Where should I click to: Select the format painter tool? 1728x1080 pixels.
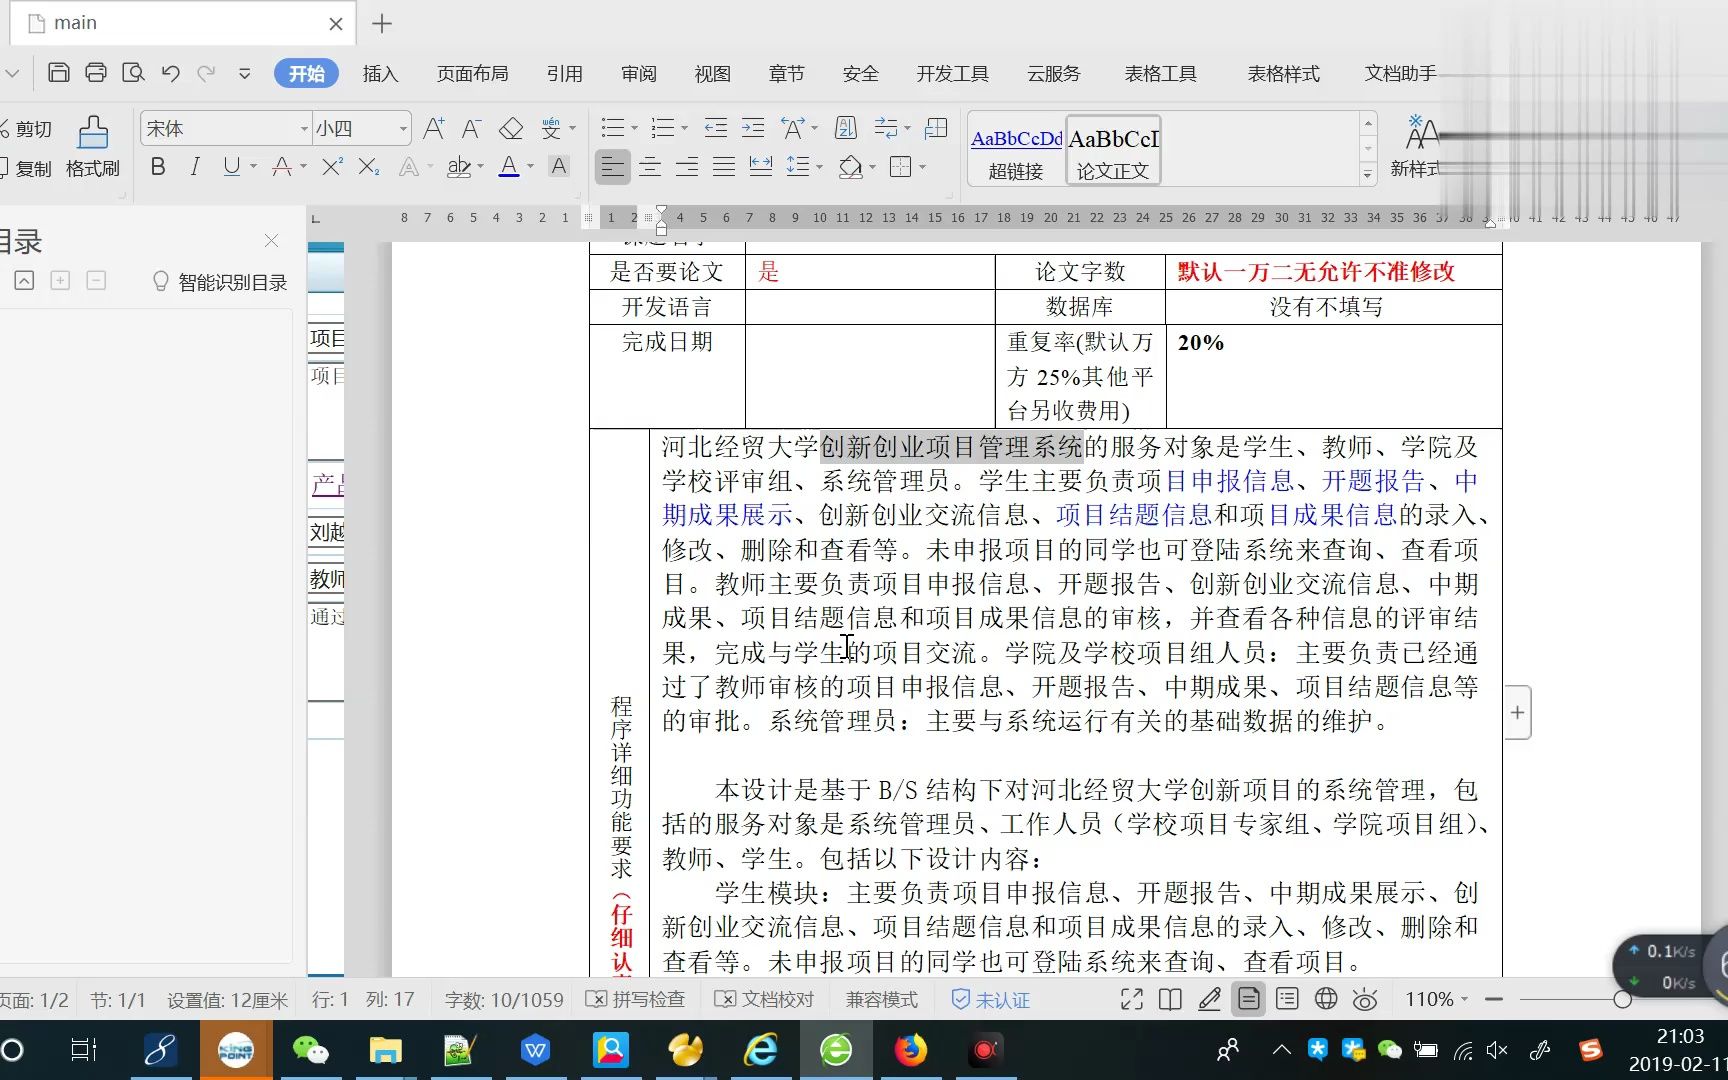pos(91,145)
